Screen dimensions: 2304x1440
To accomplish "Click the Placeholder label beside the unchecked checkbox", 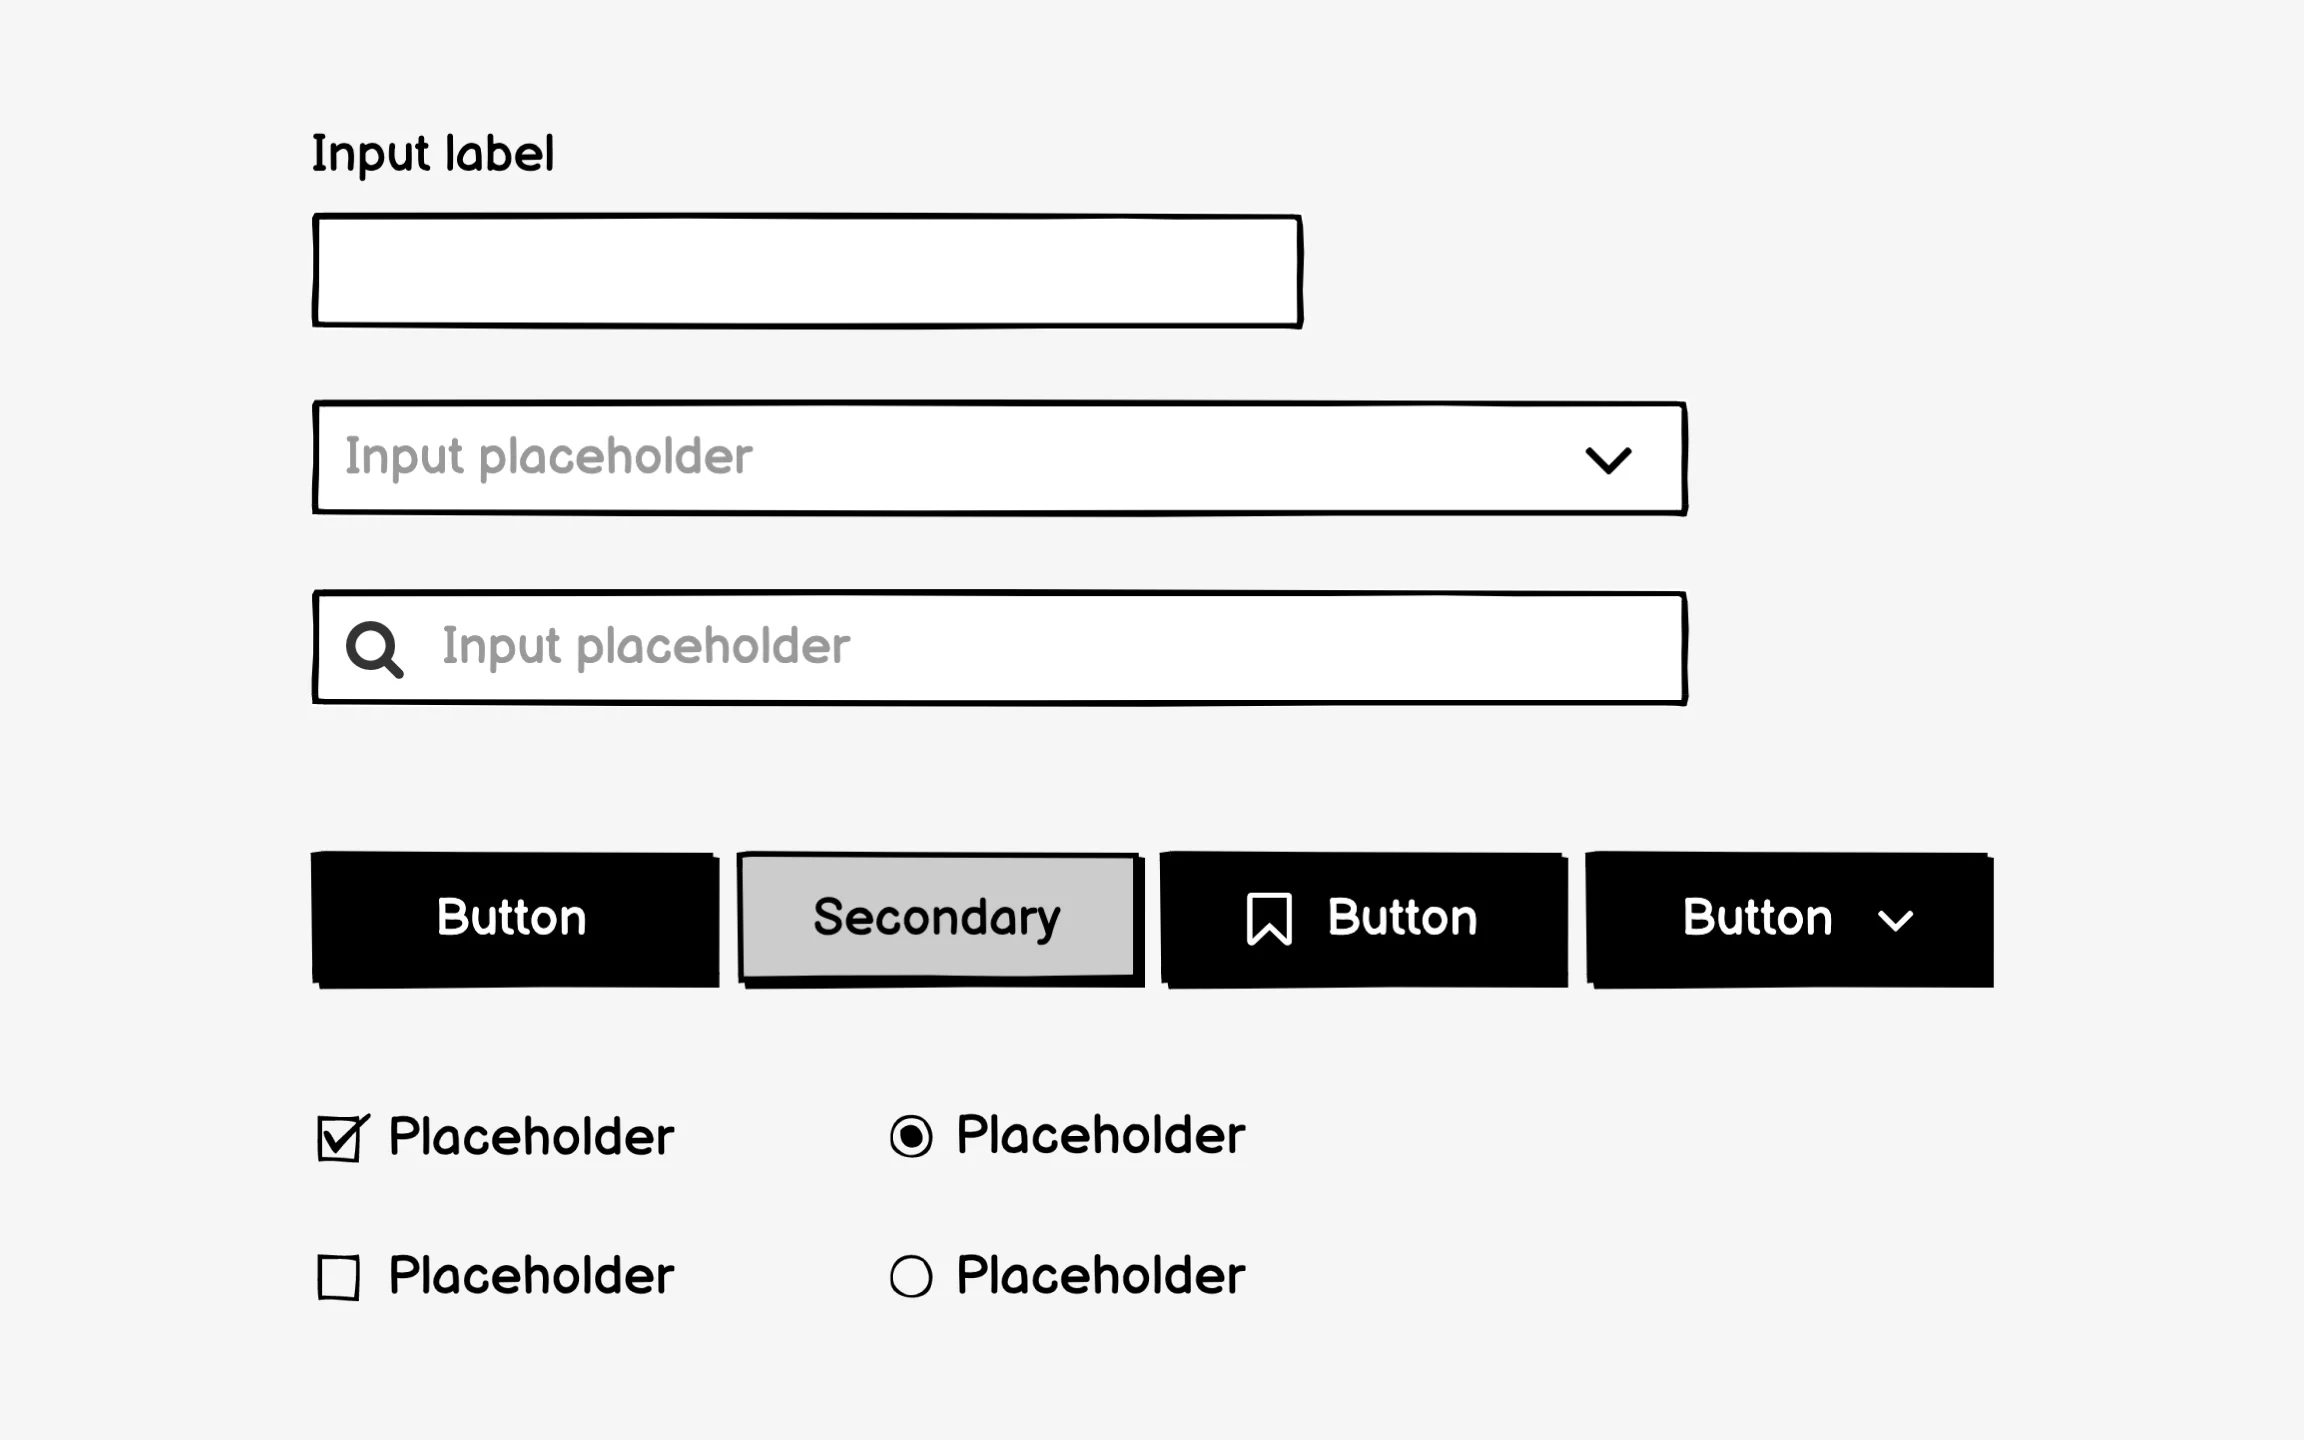I will (531, 1276).
